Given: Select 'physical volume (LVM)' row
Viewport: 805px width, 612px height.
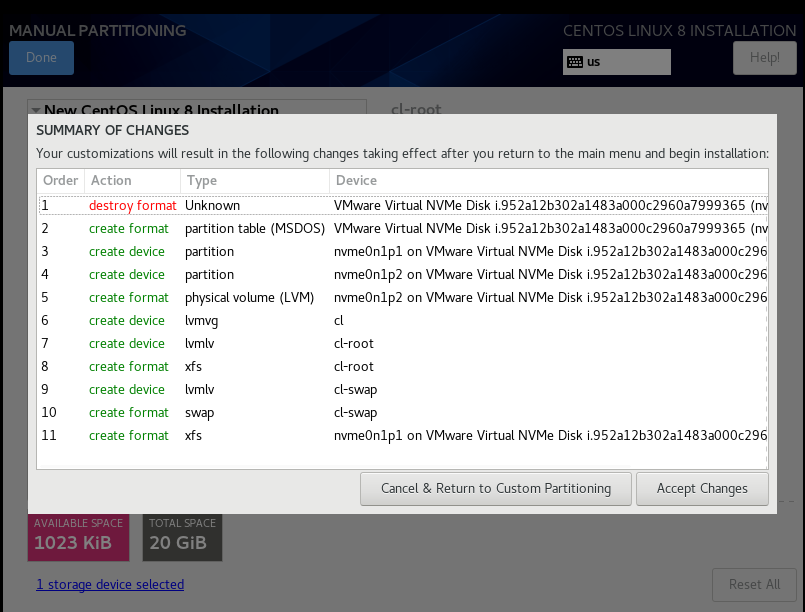Looking at the screenshot, I should coord(402,298).
